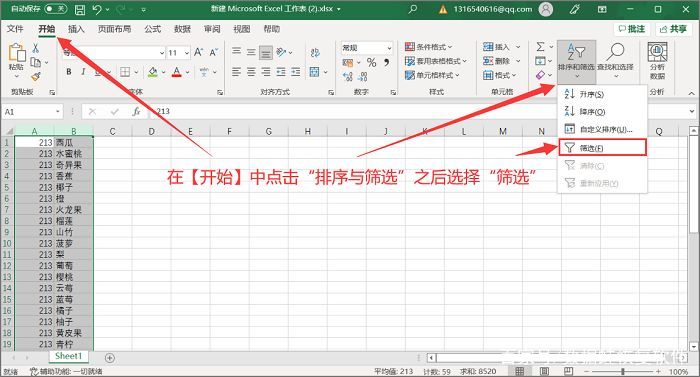Switch to Page Break Preview icon
The height and width of the screenshot is (377, 700).
[x=568, y=371]
